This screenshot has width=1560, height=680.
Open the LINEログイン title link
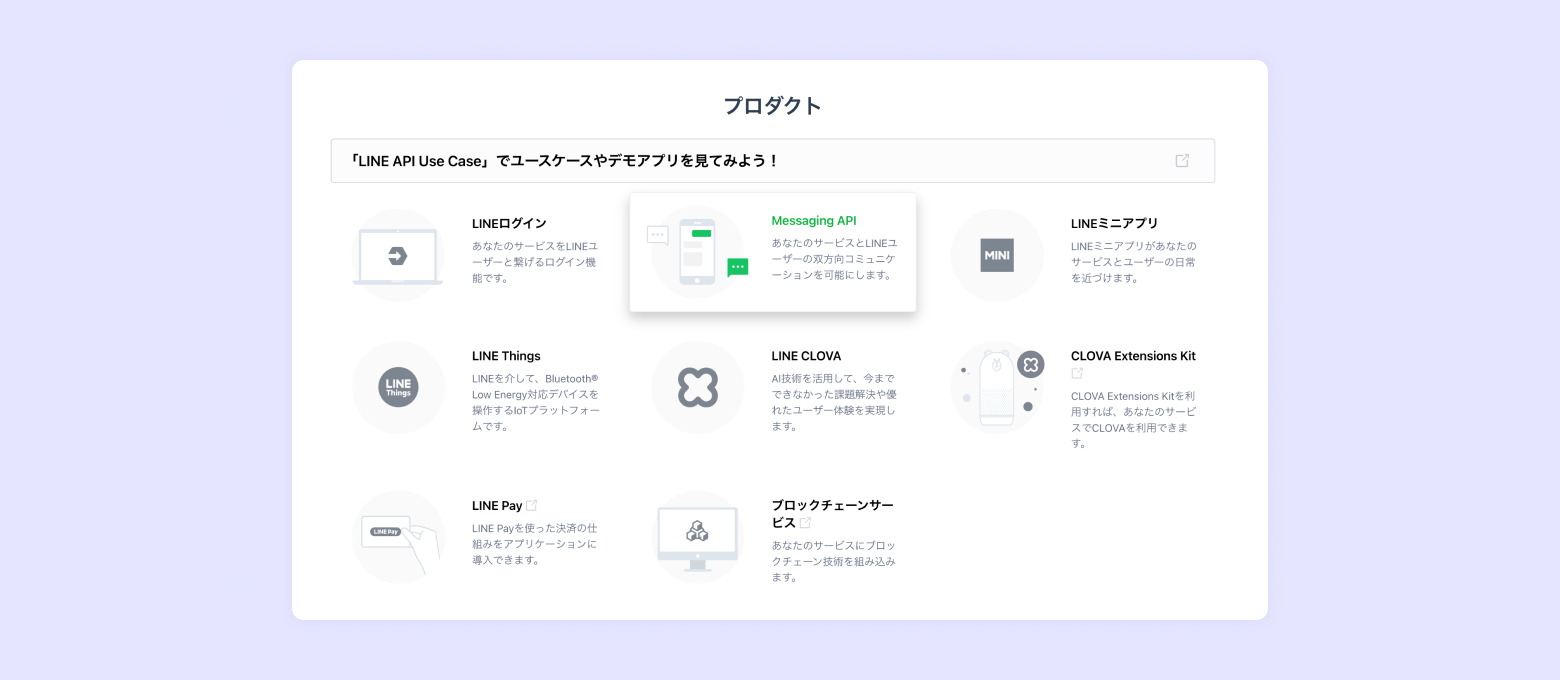click(509, 224)
